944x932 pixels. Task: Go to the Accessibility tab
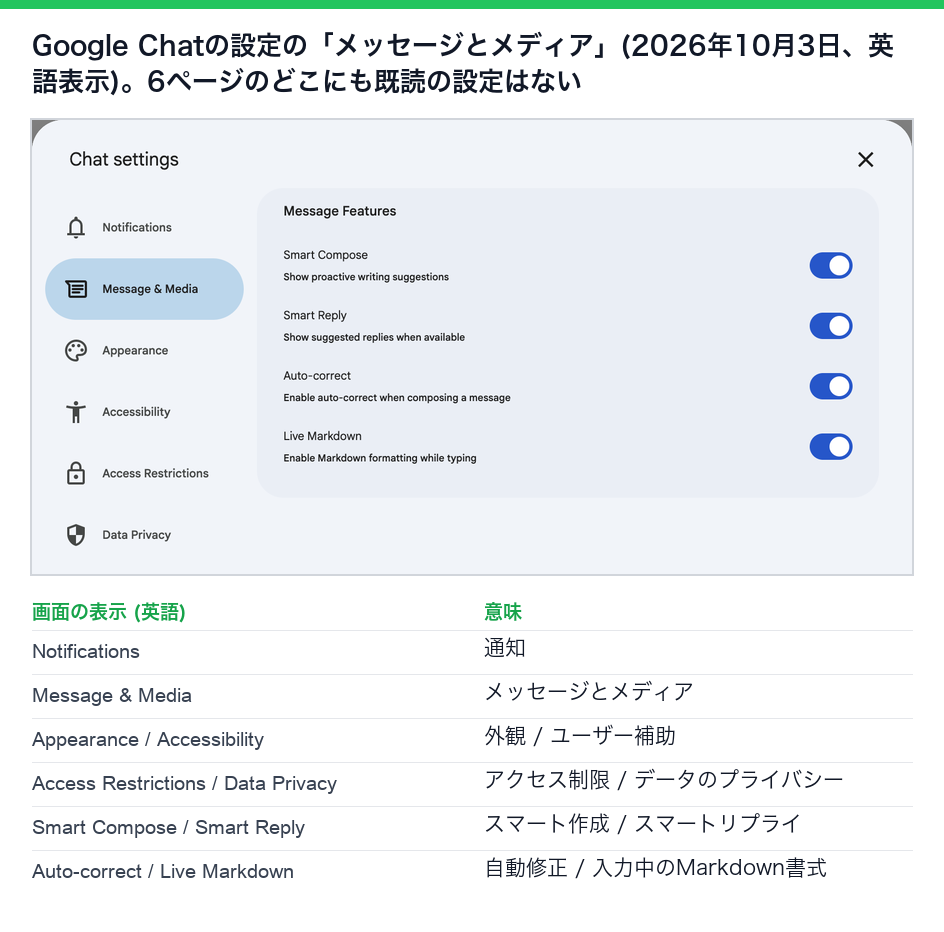(x=144, y=412)
